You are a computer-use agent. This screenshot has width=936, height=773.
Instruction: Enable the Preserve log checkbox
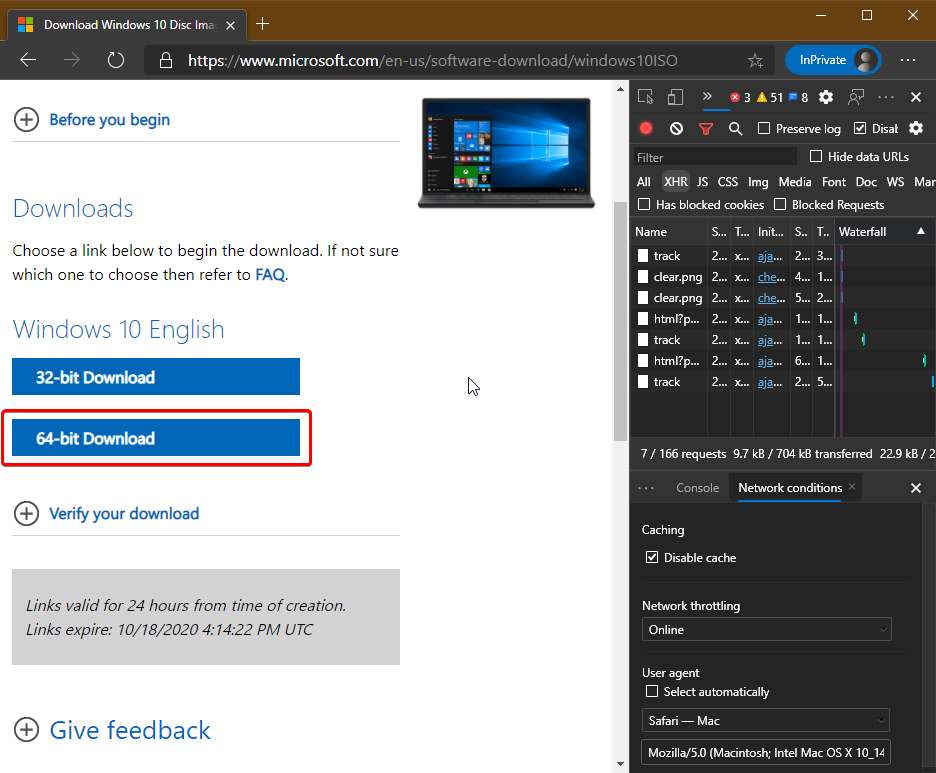763,128
